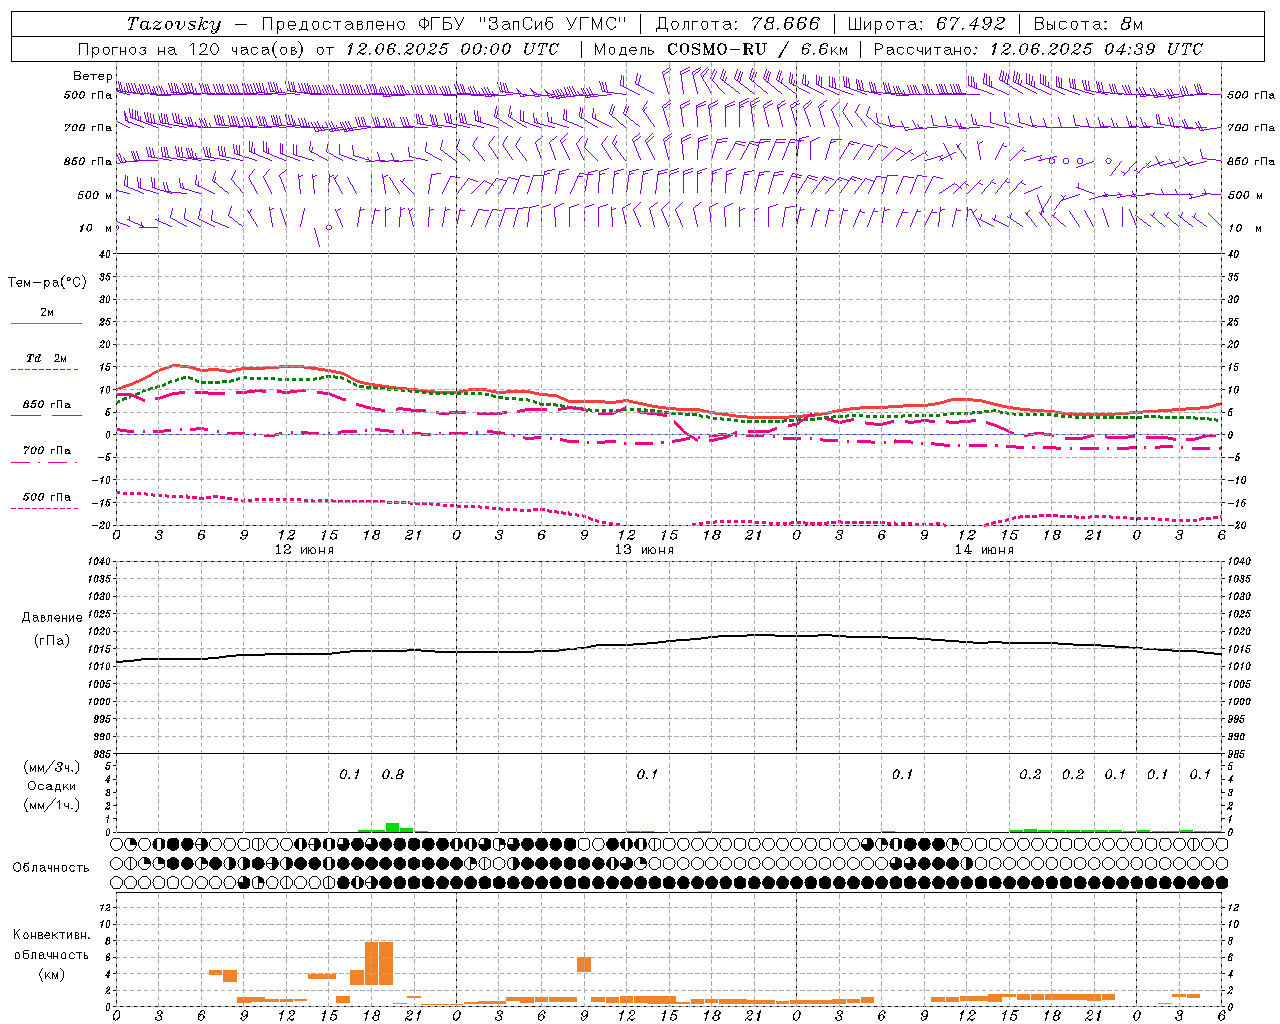Select the (км) unit under convective cloudiness
The width and height of the screenshot is (1280, 1024).
(x=51, y=974)
